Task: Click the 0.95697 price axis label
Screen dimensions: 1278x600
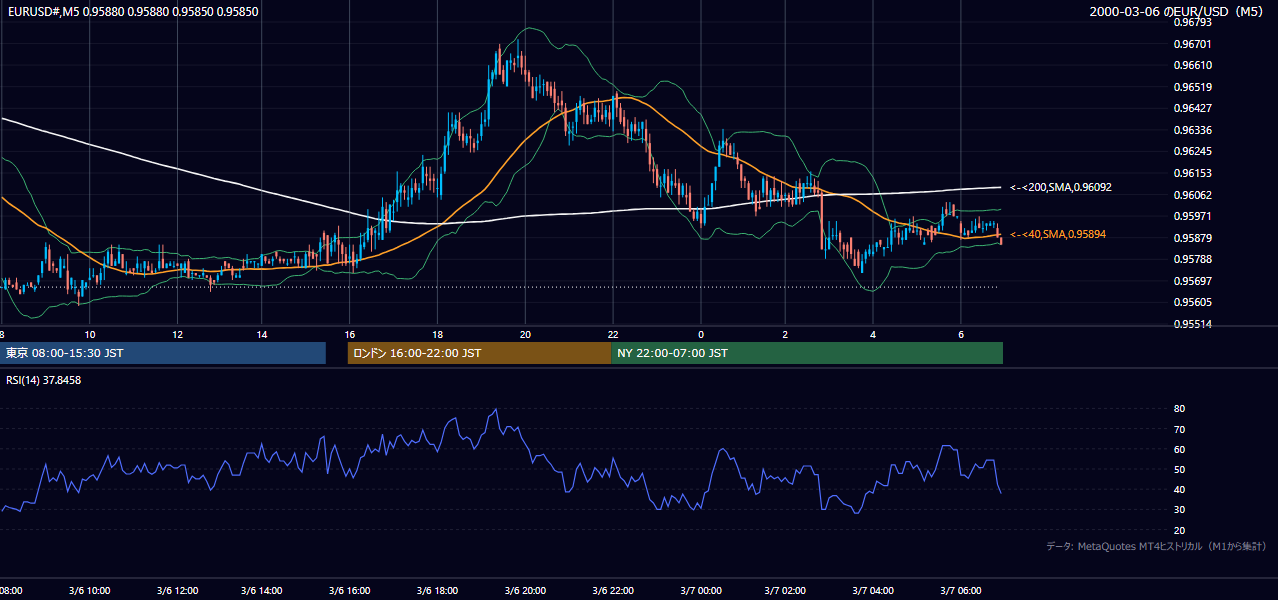Action: (x=1191, y=281)
